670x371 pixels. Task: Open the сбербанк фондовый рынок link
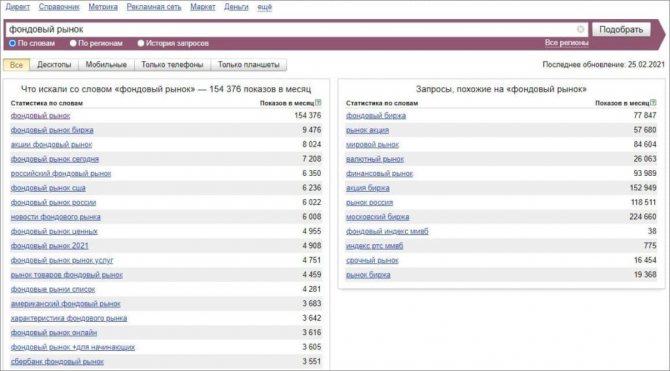57,362
